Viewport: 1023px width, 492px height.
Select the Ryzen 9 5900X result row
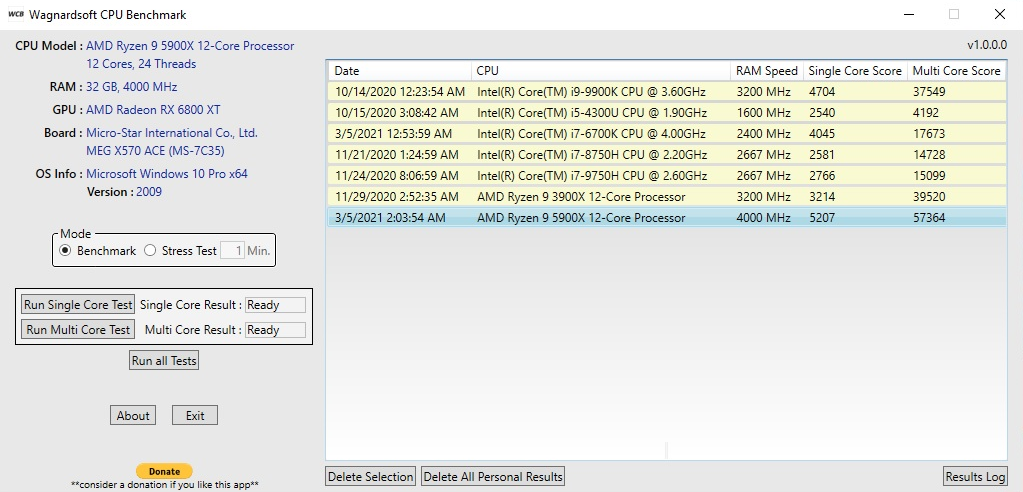(667, 217)
